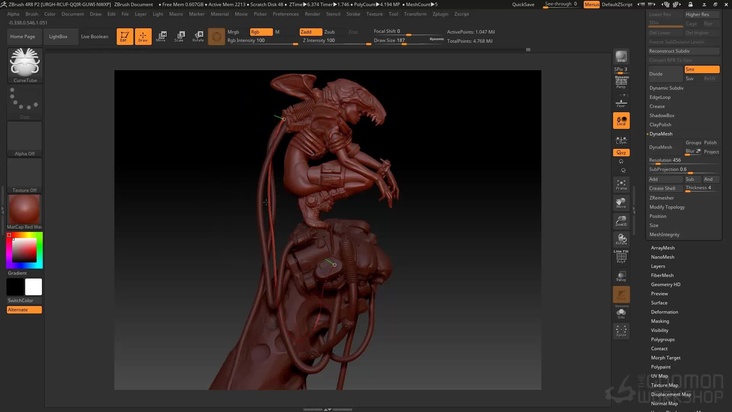The width and height of the screenshot is (732, 412).
Task: Open the Stroke menu
Action: click(353, 14)
